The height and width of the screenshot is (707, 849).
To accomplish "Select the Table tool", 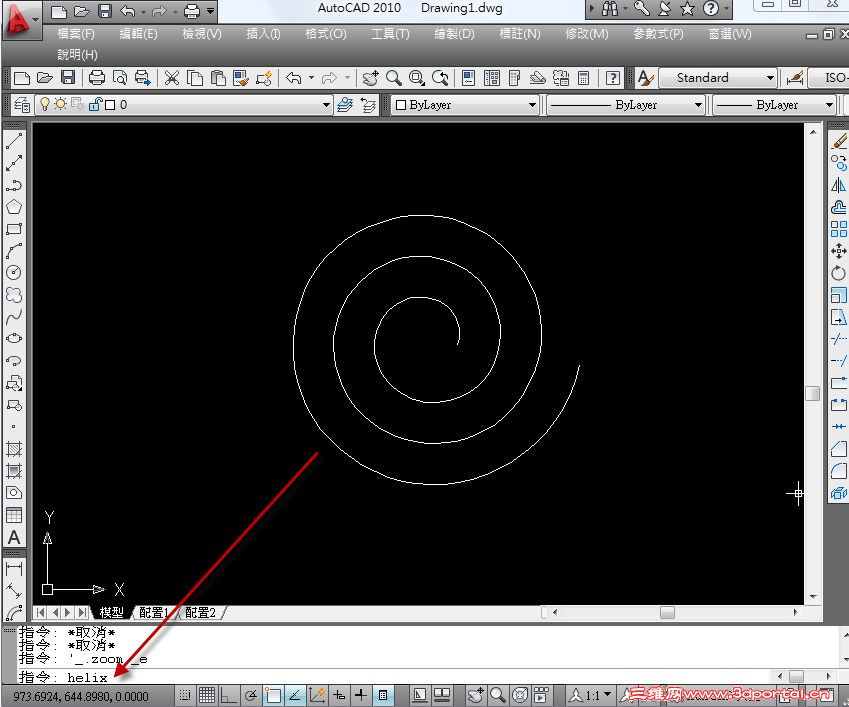I will tap(14, 515).
